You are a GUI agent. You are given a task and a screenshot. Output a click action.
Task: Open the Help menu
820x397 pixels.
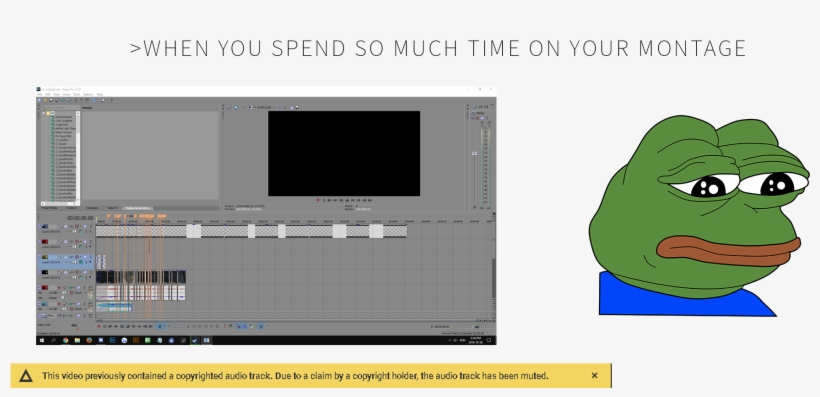click(x=100, y=94)
